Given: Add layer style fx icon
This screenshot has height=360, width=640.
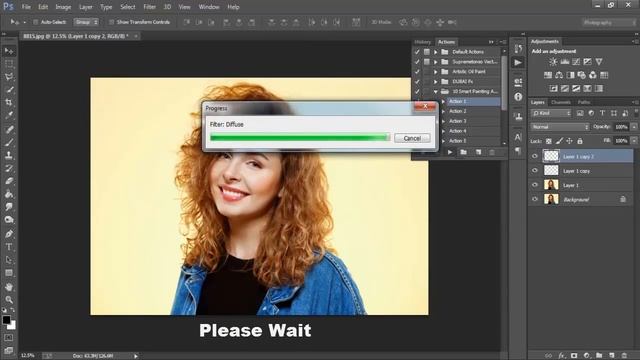Looking at the screenshot, I should point(562,356).
